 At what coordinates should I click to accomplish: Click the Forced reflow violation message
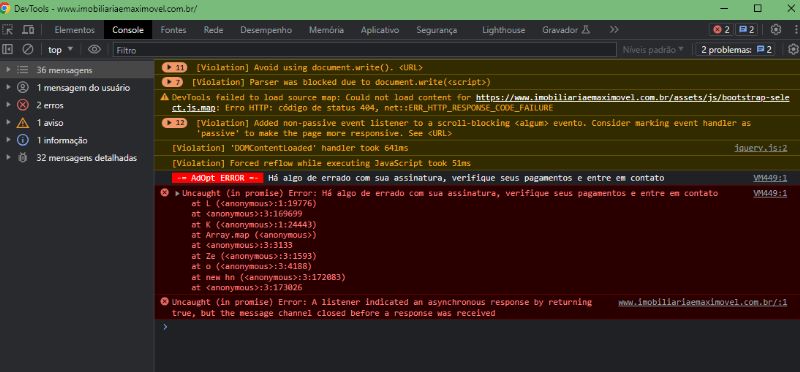(321, 163)
